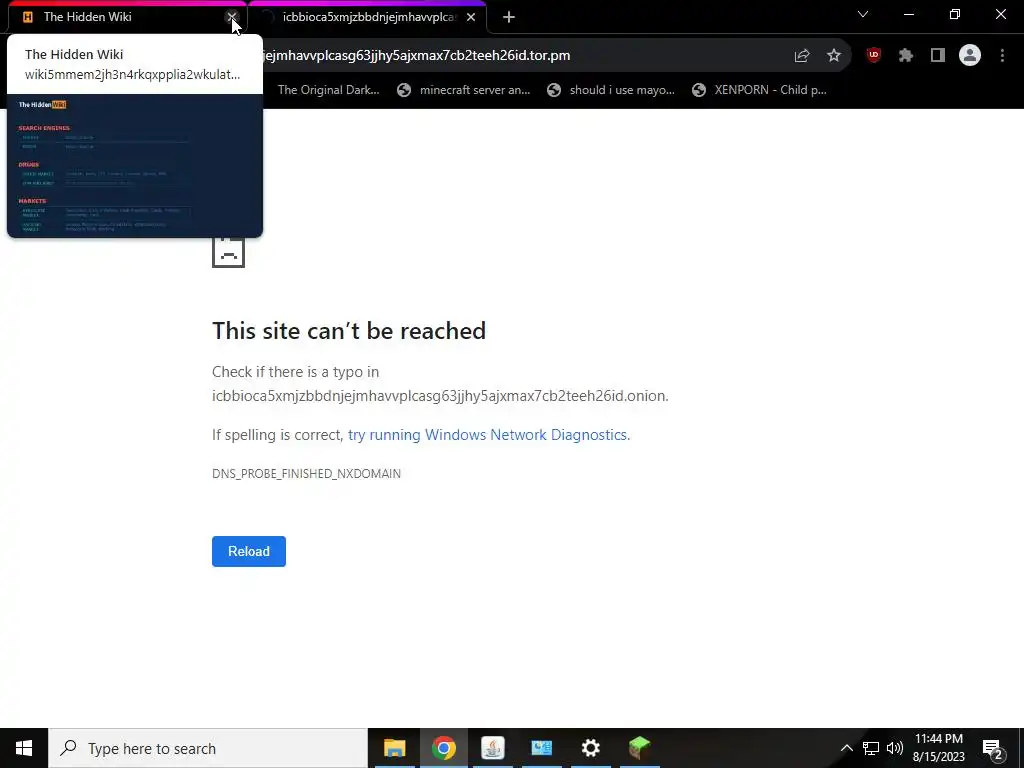The width and height of the screenshot is (1024, 768).
Task: Click the Hidden Wiki tab preview thumbnail
Action: tap(135, 166)
